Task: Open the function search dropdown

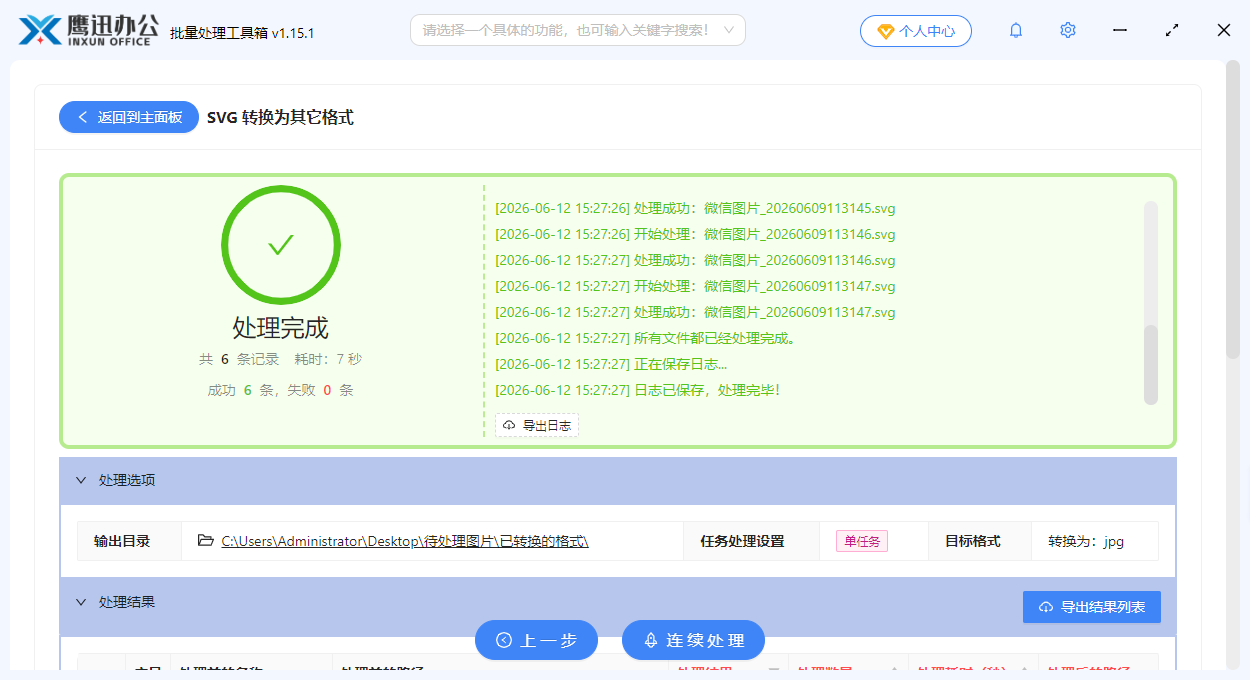Action: [x=578, y=30]
